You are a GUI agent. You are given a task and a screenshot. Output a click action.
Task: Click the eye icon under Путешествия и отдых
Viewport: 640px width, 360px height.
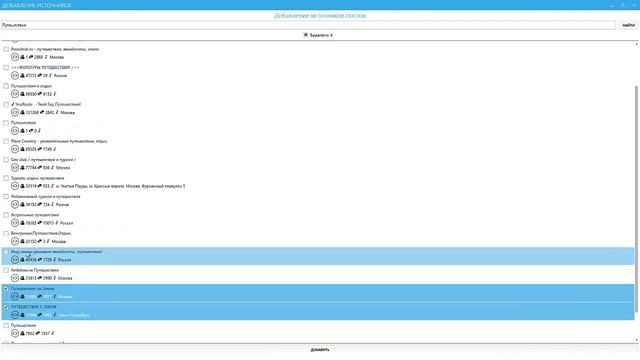pos(15,94)
